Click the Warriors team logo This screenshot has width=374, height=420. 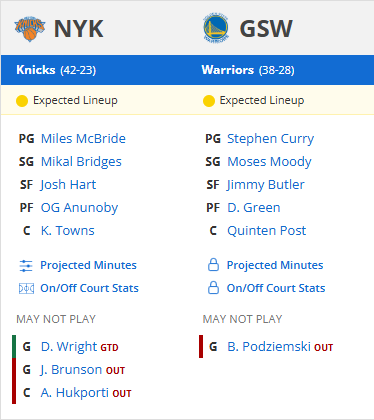[x=216, y=29]
